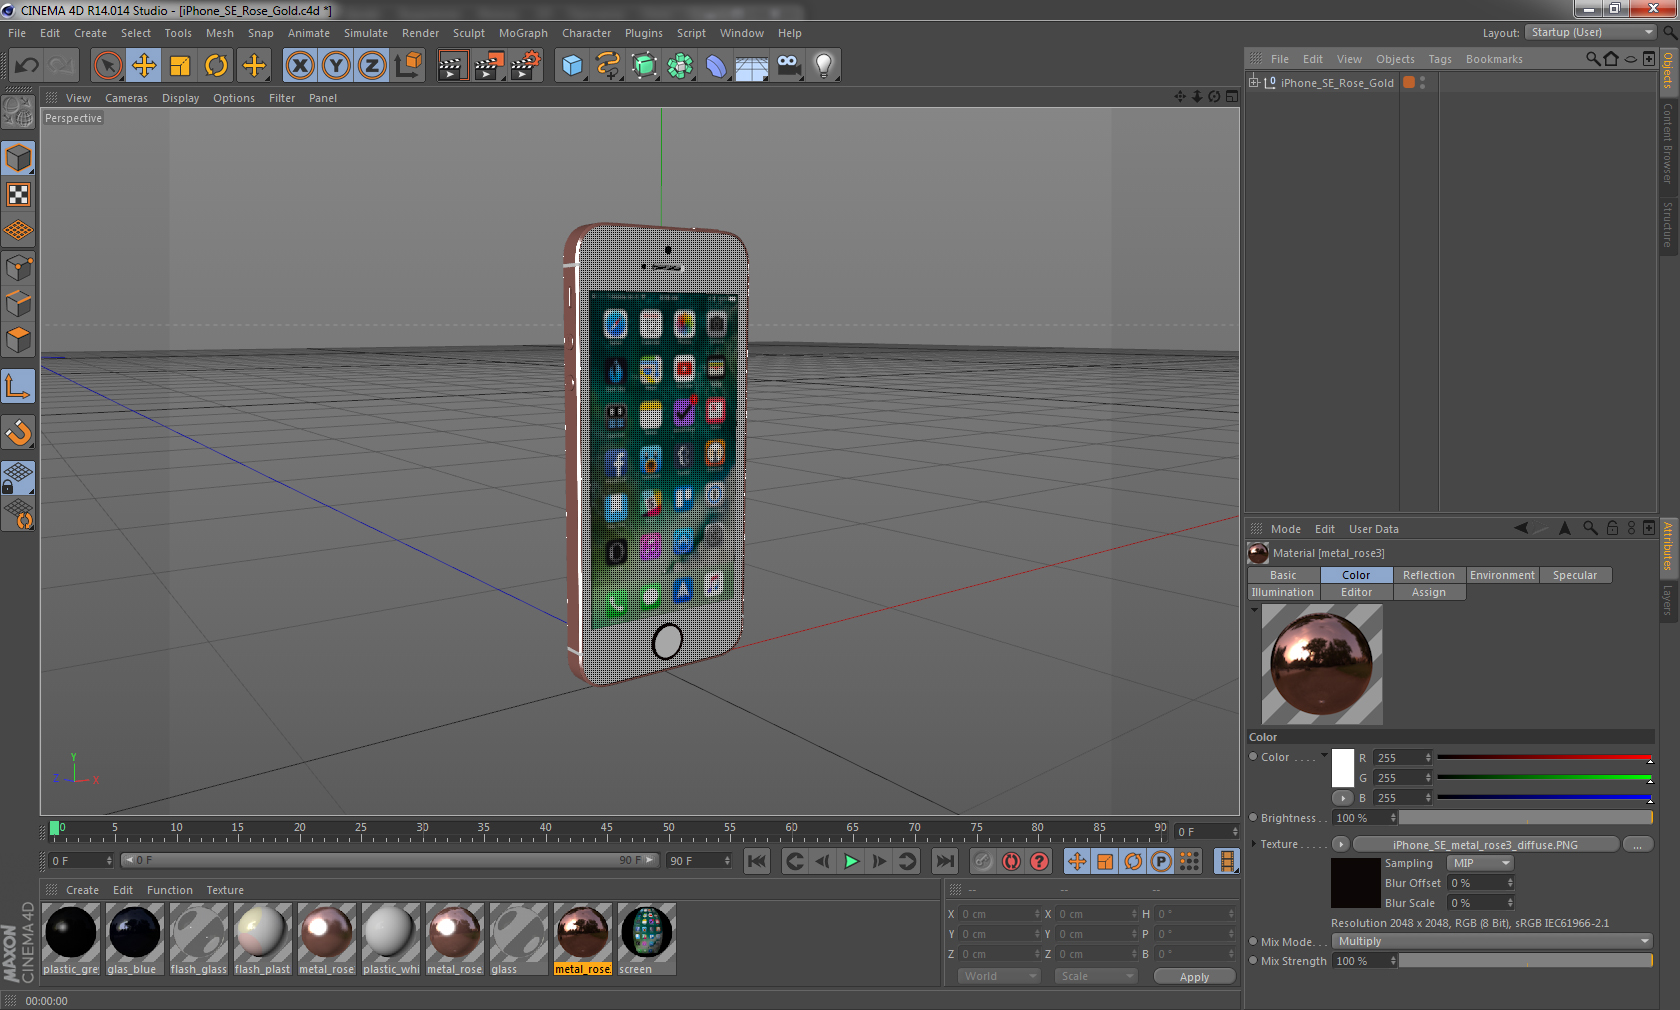This screenshot has width=1680, height=1010.
Task: Click the Undo arrow icon
Action: coord(27,66)
